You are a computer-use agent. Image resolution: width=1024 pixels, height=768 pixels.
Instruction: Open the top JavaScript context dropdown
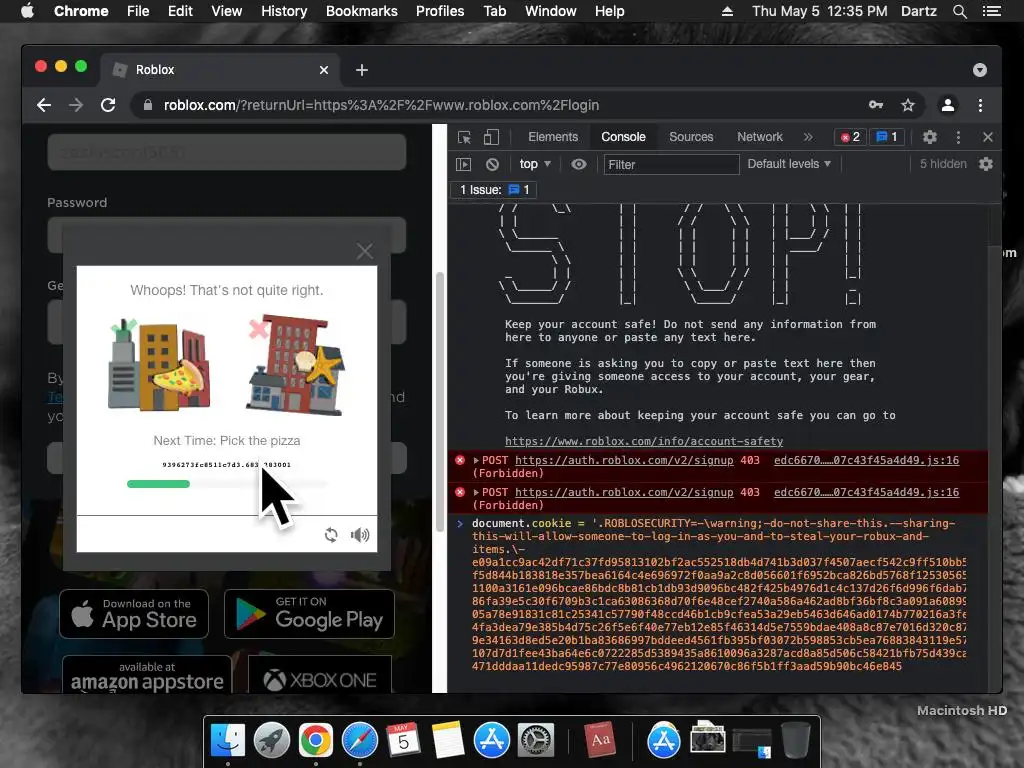(x=535, y=164)
